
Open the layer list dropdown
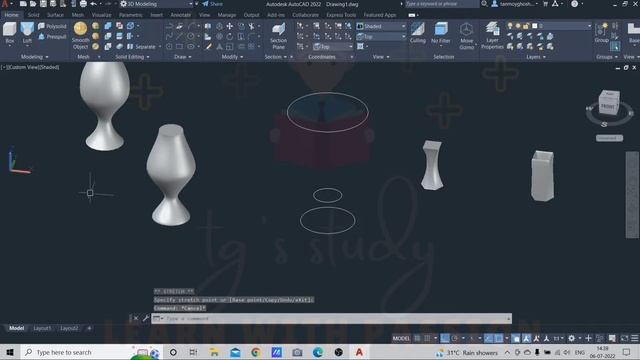coord(548,26)
